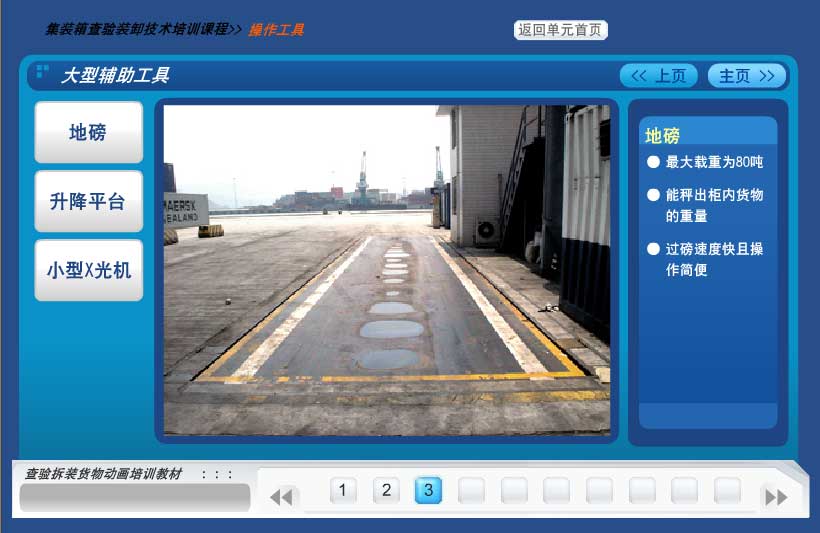This screenshot has height=533, width=820.
Task: Select the 最大载重为80吨 bullet point
Action: [x=713, y=162]
